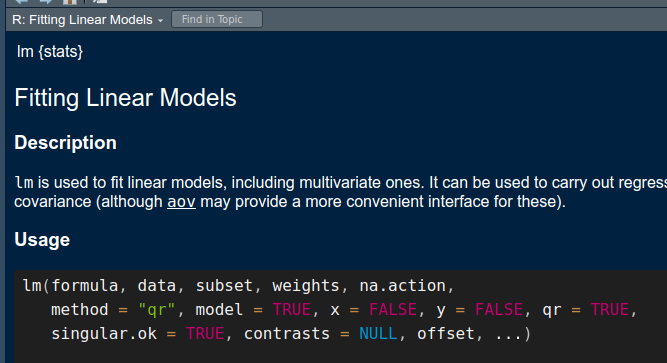Viewport: 667px width, 363px height.
Task: Follow the aov hyperlink
Action: pyautogui.click(x=181, y=201)
